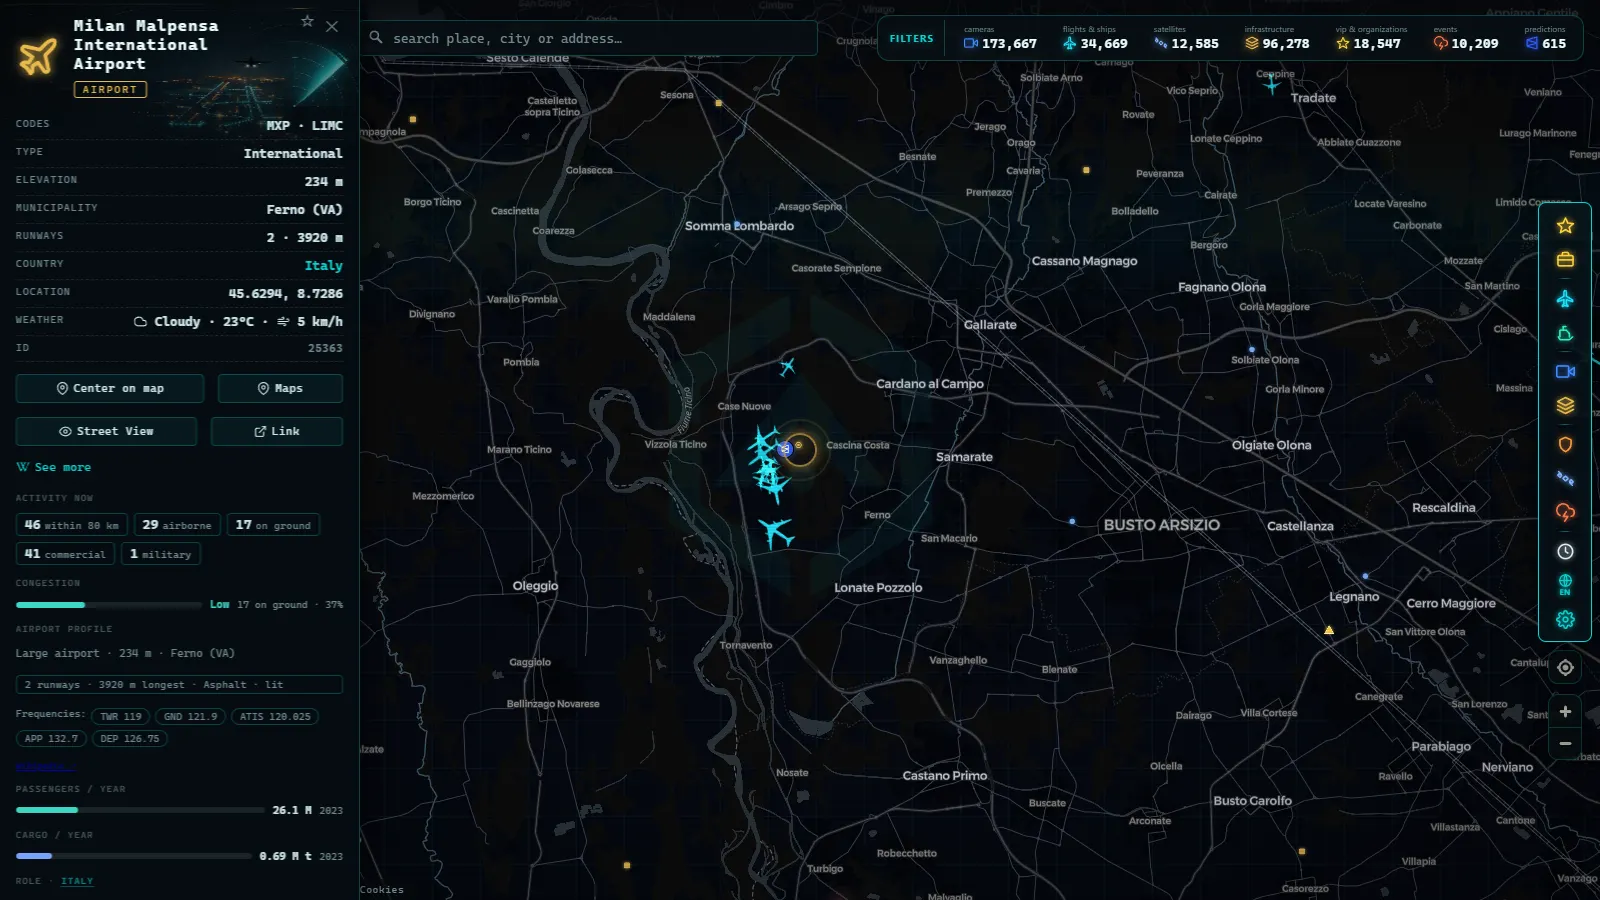Zoom in with the plus button
Screen dimensions: 1600x900
point(1565,712)
